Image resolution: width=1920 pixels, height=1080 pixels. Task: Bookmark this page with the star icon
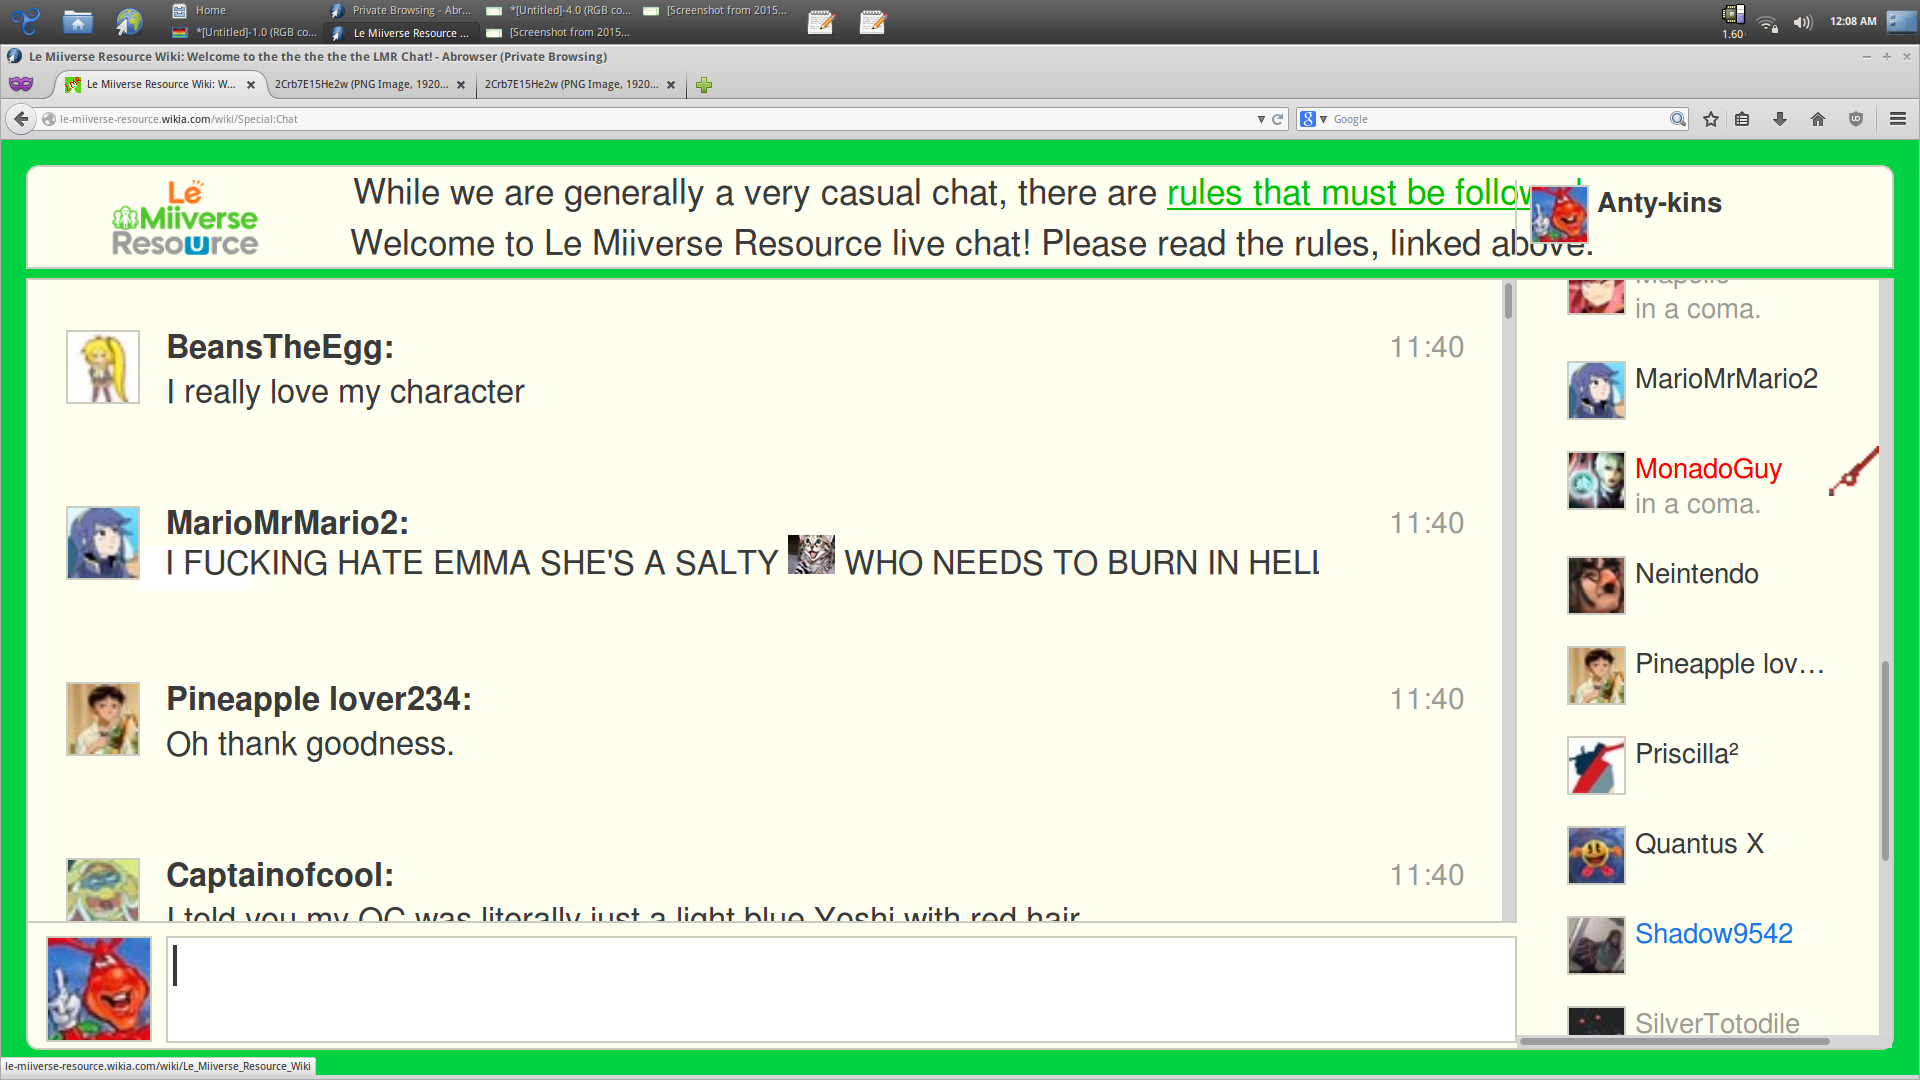(x=1711, y=119)
